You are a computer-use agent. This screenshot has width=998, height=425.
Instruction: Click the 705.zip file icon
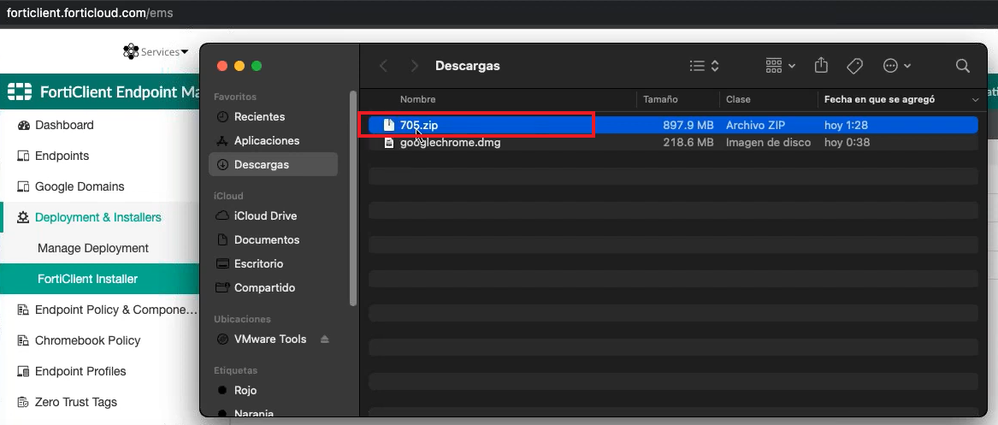coord(388,125)
